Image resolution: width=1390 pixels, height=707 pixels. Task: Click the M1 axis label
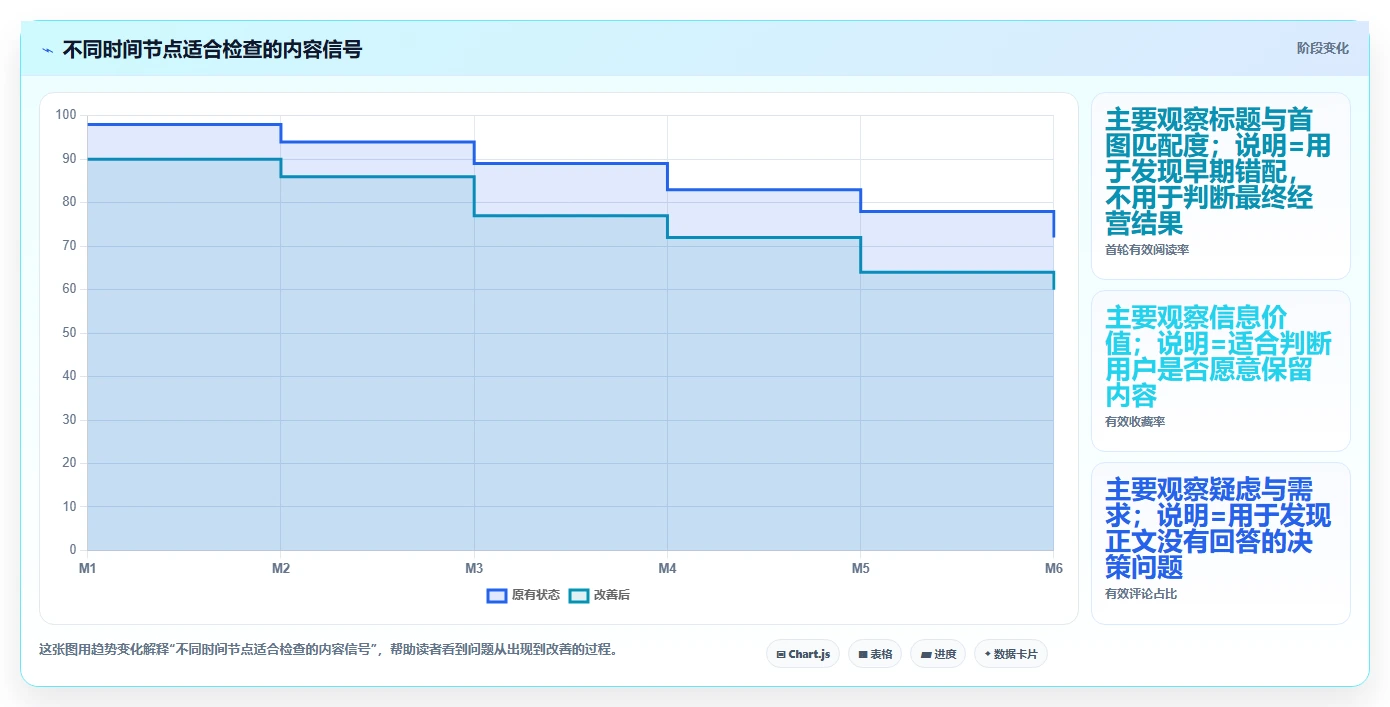coord(87,568)
